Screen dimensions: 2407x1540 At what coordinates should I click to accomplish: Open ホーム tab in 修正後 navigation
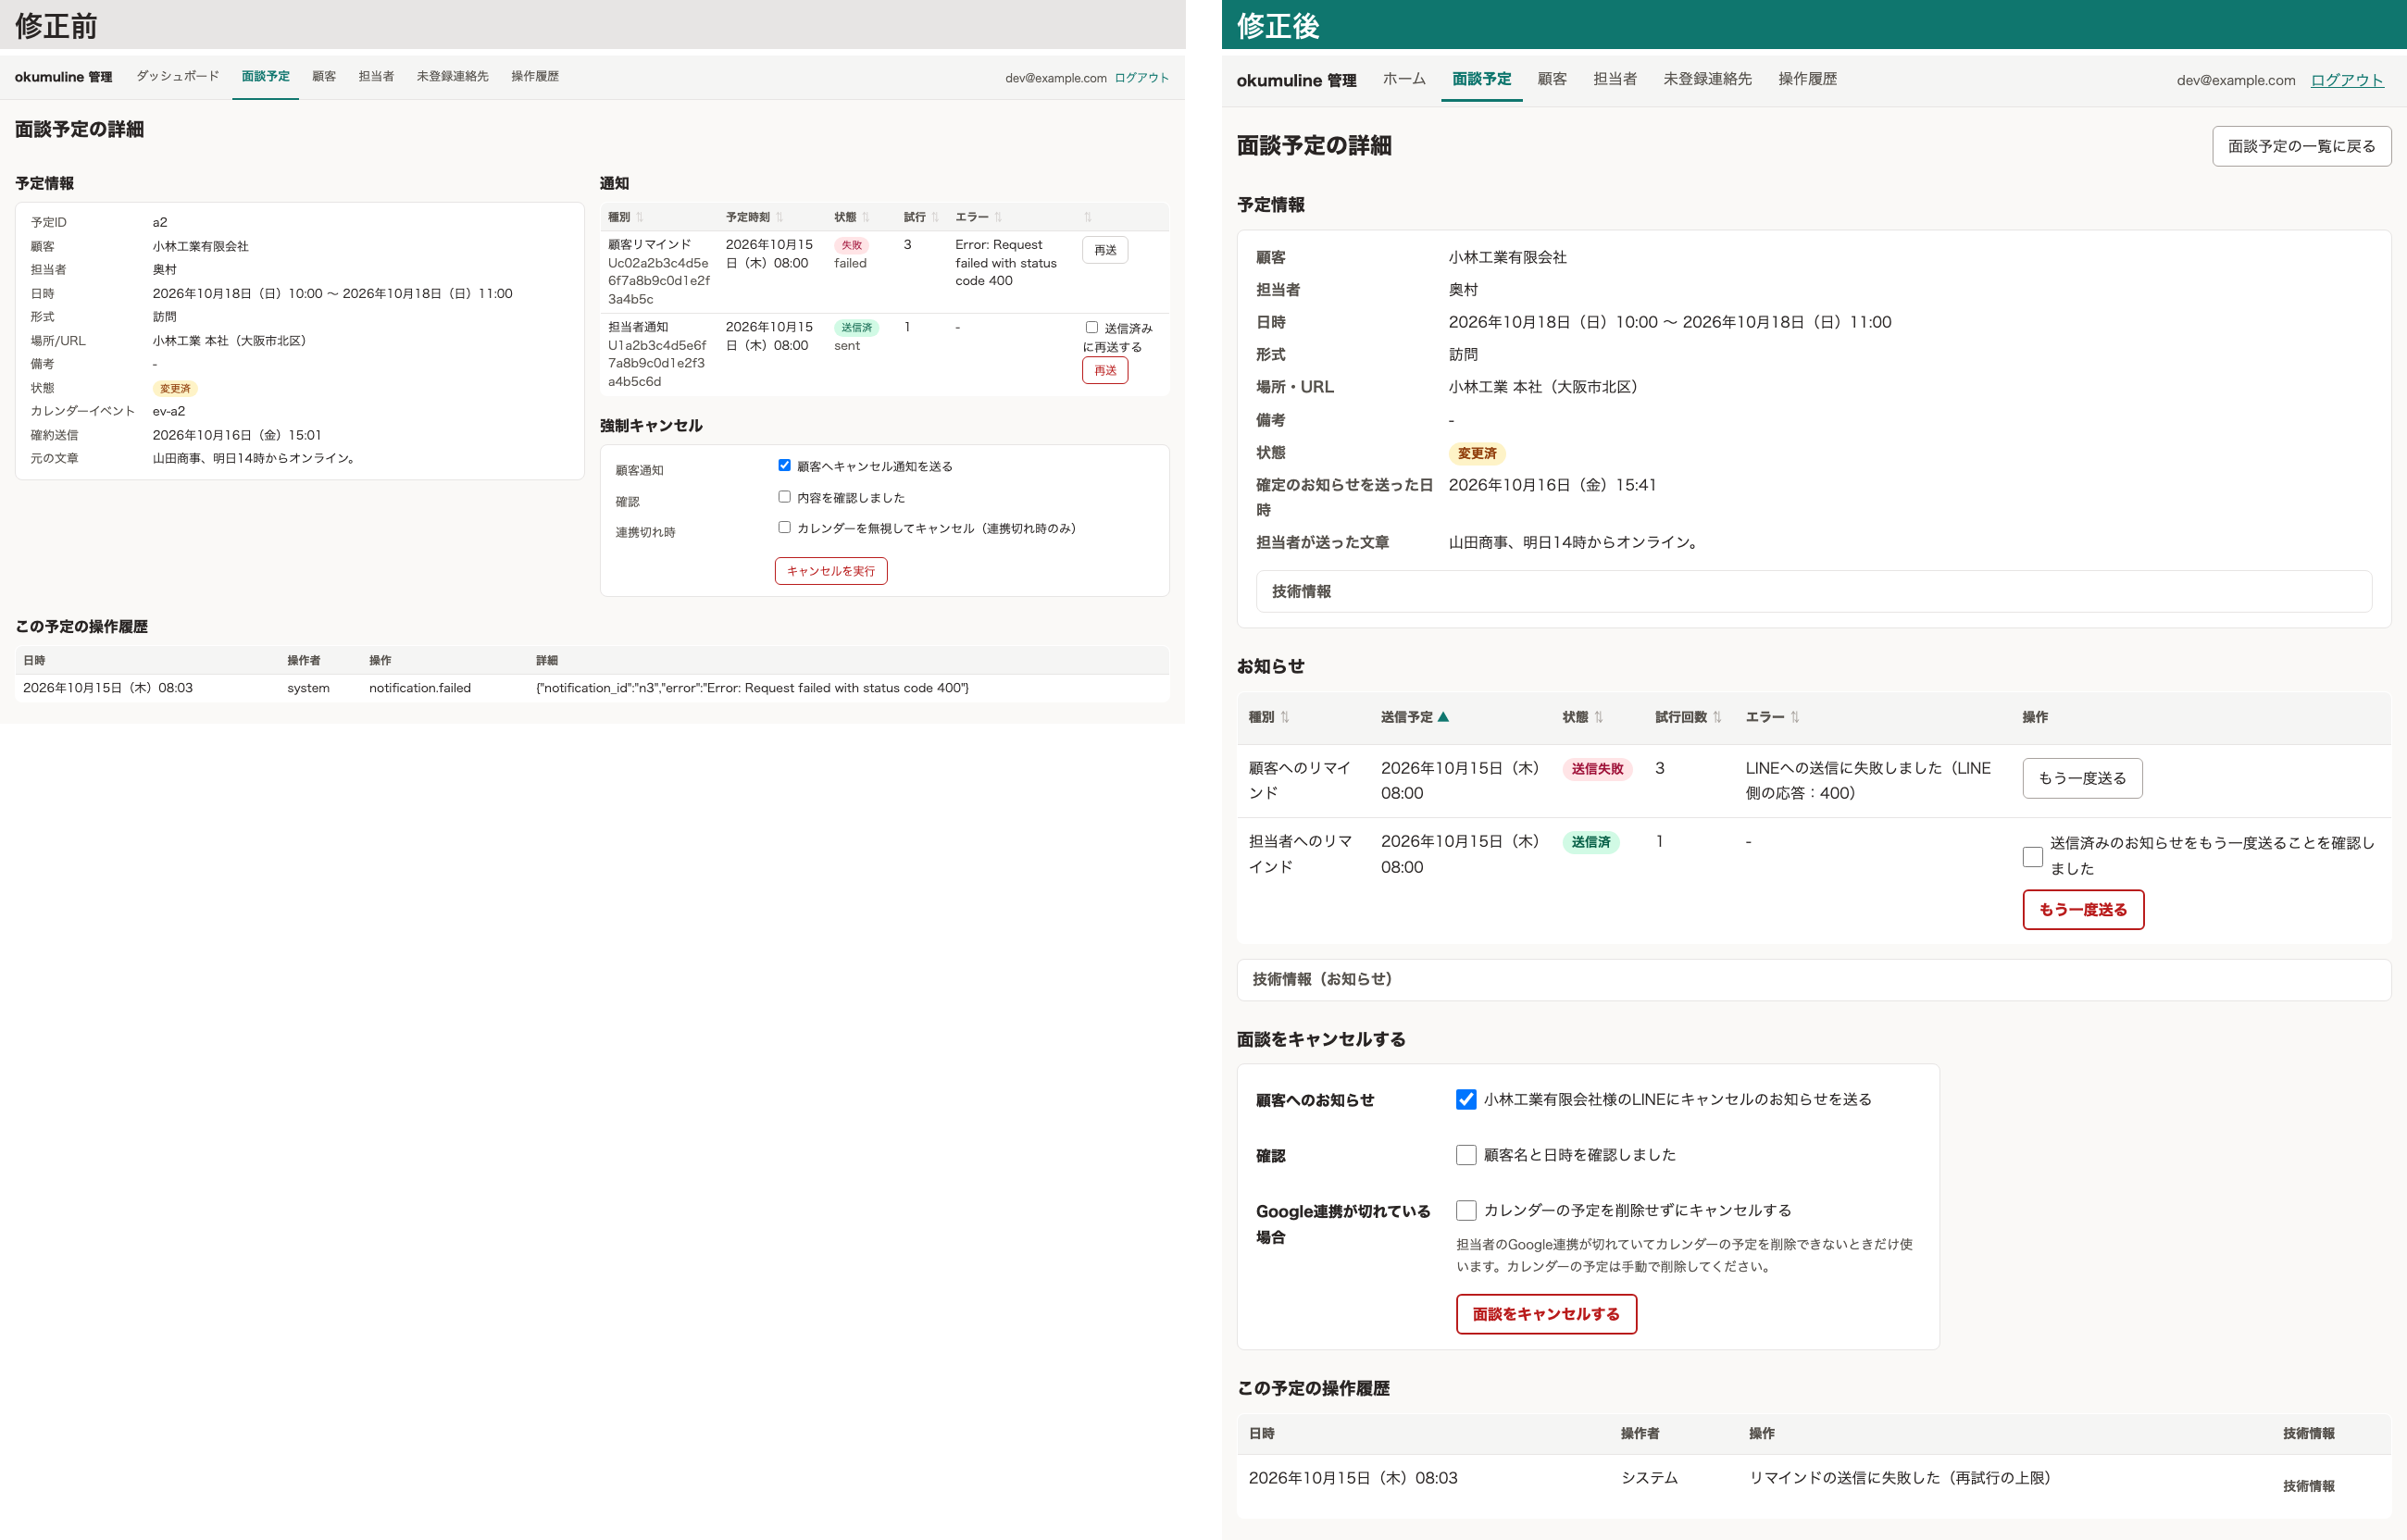pos(1404,79)
